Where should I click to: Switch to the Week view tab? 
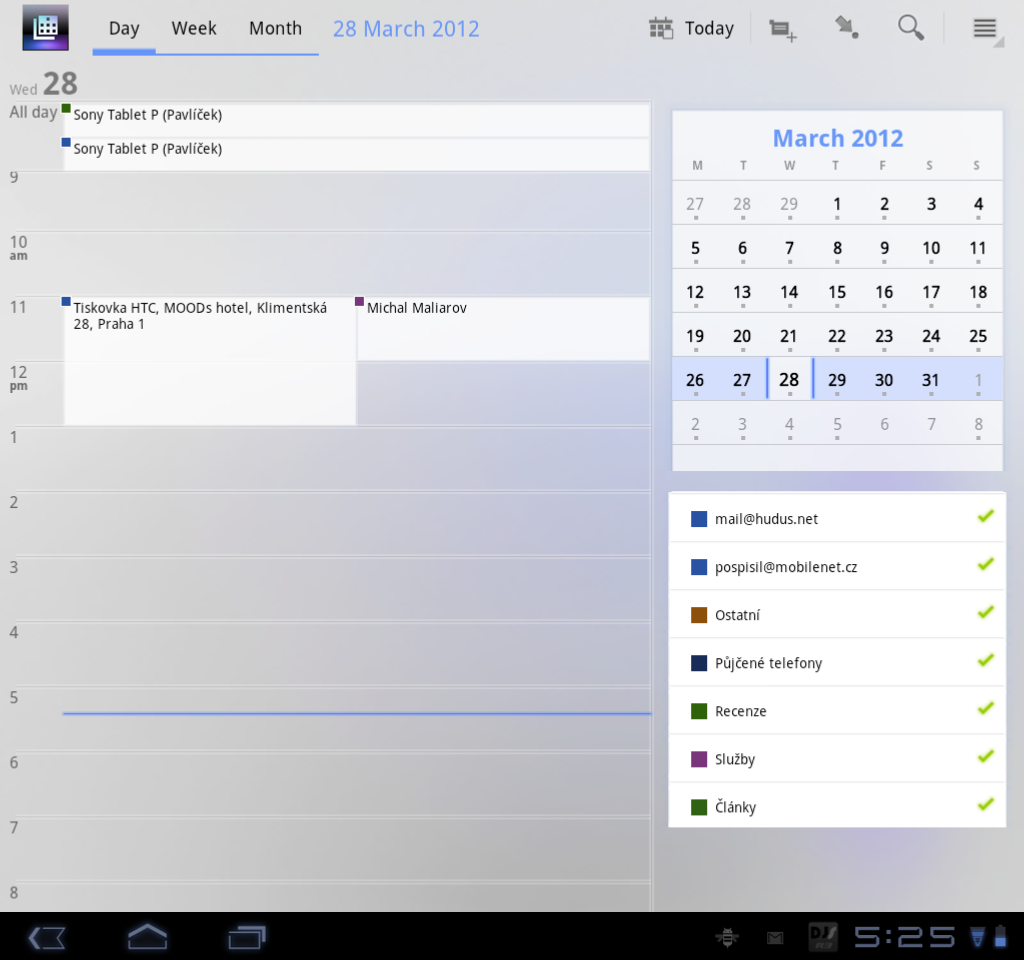coord(193,28)
